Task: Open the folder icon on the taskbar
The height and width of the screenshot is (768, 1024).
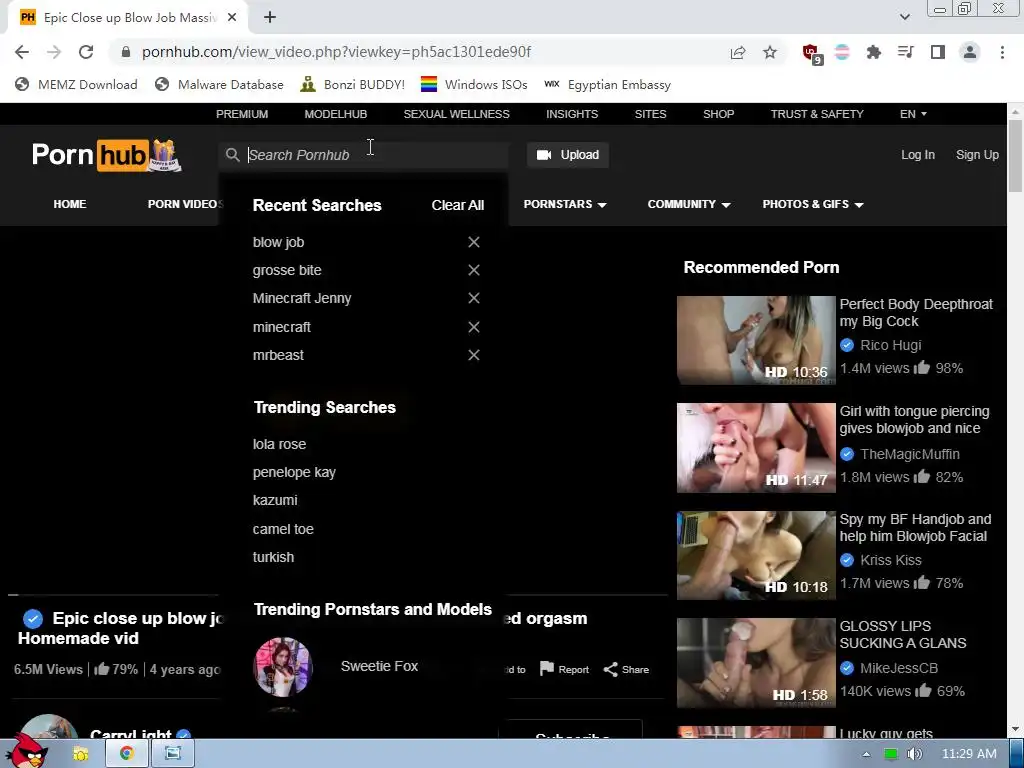Action: 81,754
